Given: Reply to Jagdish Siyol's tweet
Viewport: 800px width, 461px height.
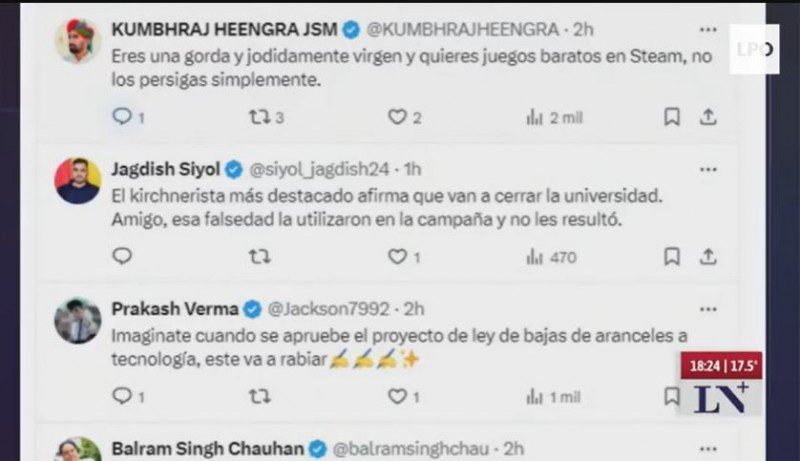Looking at the screenshot, I should [122, 256].
